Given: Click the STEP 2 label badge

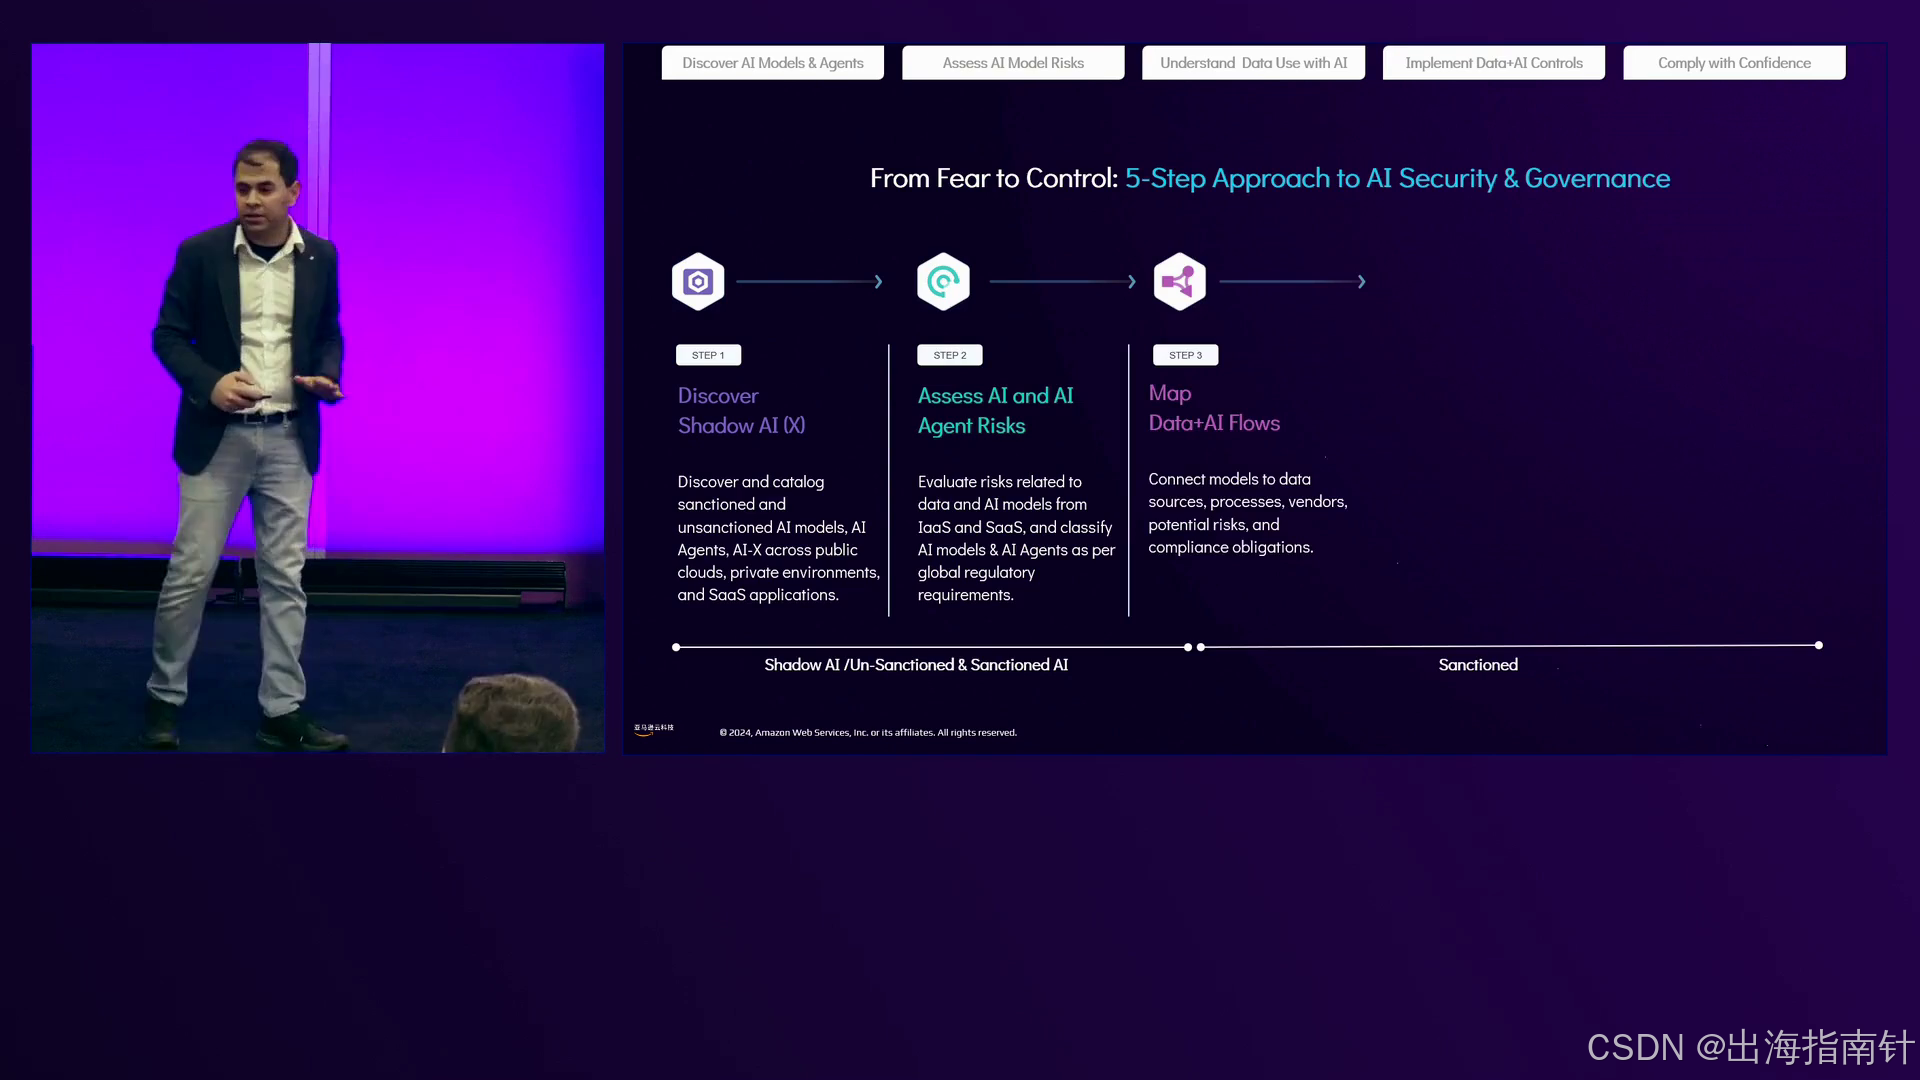Looking at the screenshot, I should pos(949,355).
